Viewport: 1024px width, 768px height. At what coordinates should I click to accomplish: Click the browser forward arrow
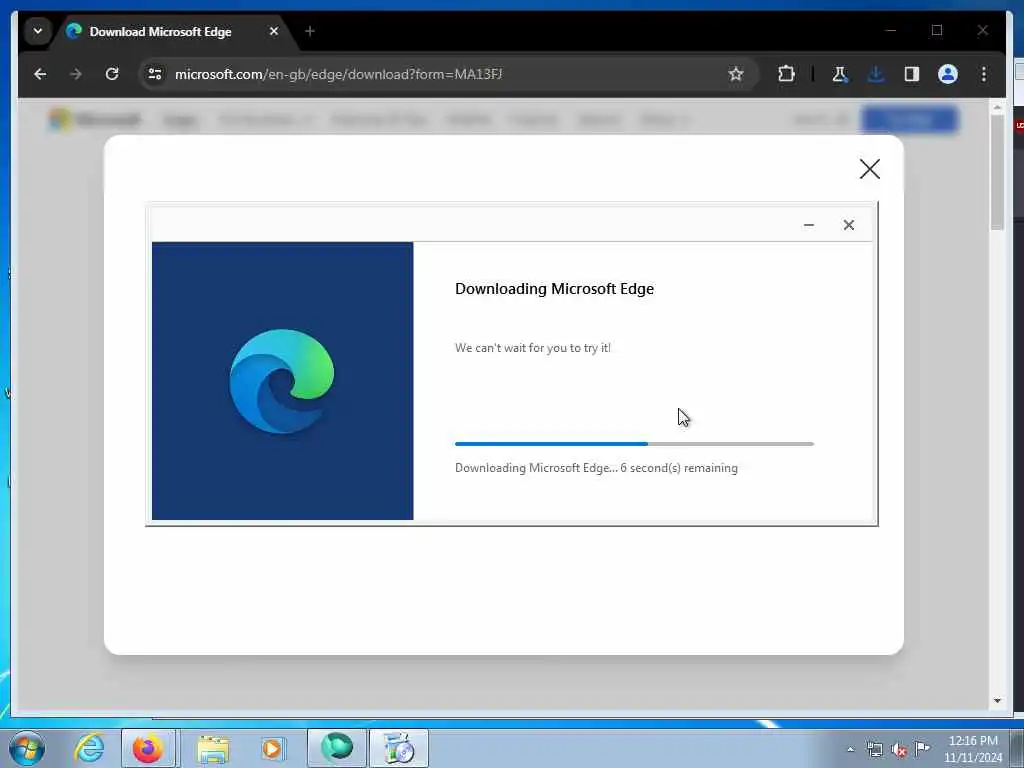[76, 74]
